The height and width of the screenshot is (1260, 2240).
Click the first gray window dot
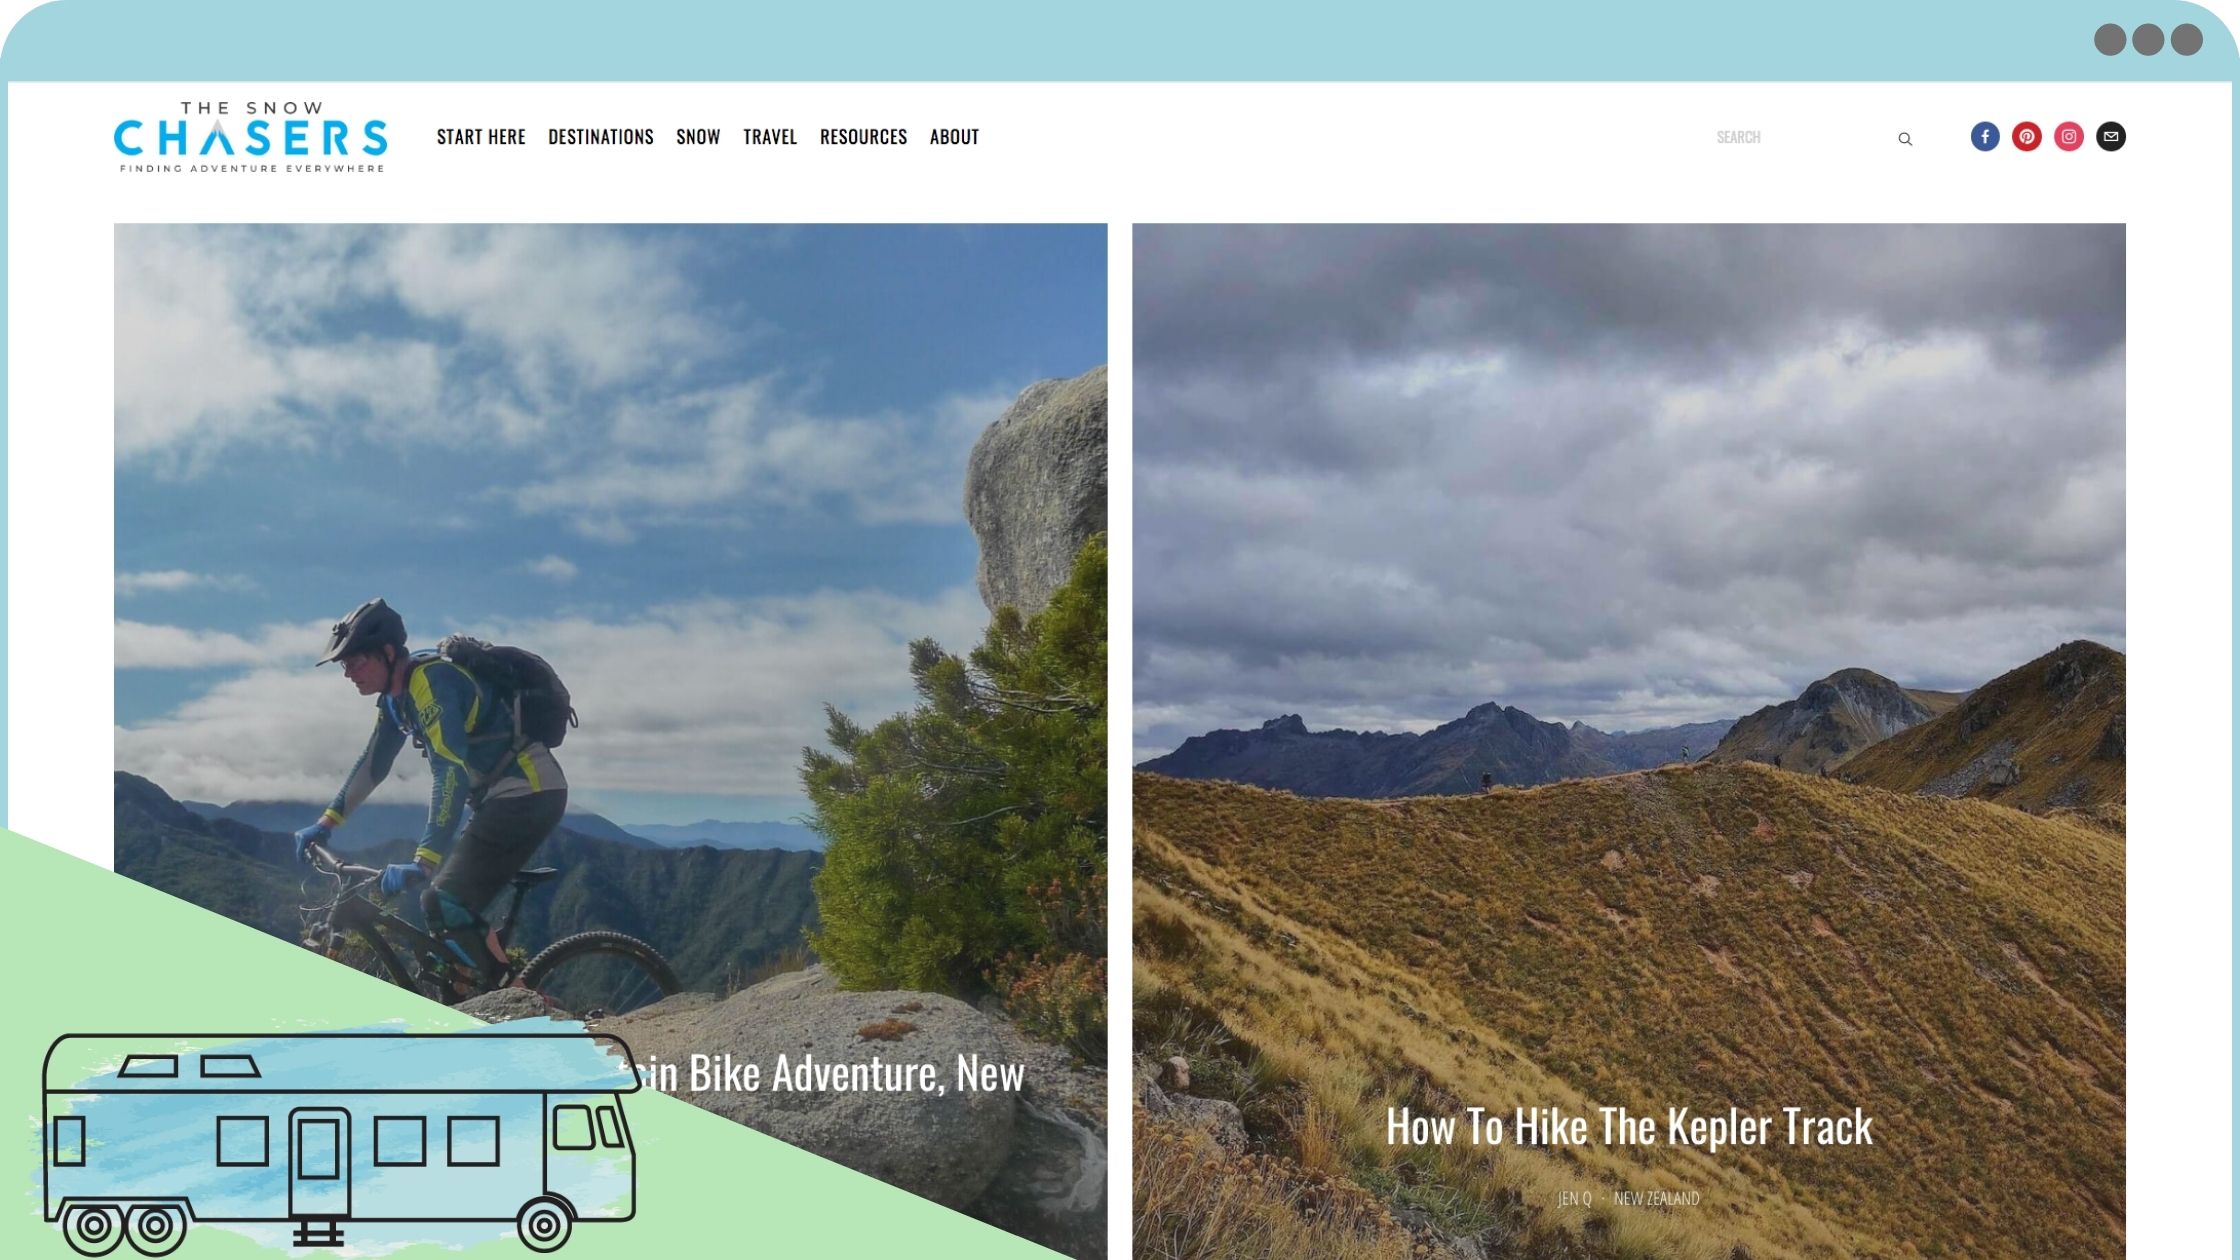click(2110, 40)
